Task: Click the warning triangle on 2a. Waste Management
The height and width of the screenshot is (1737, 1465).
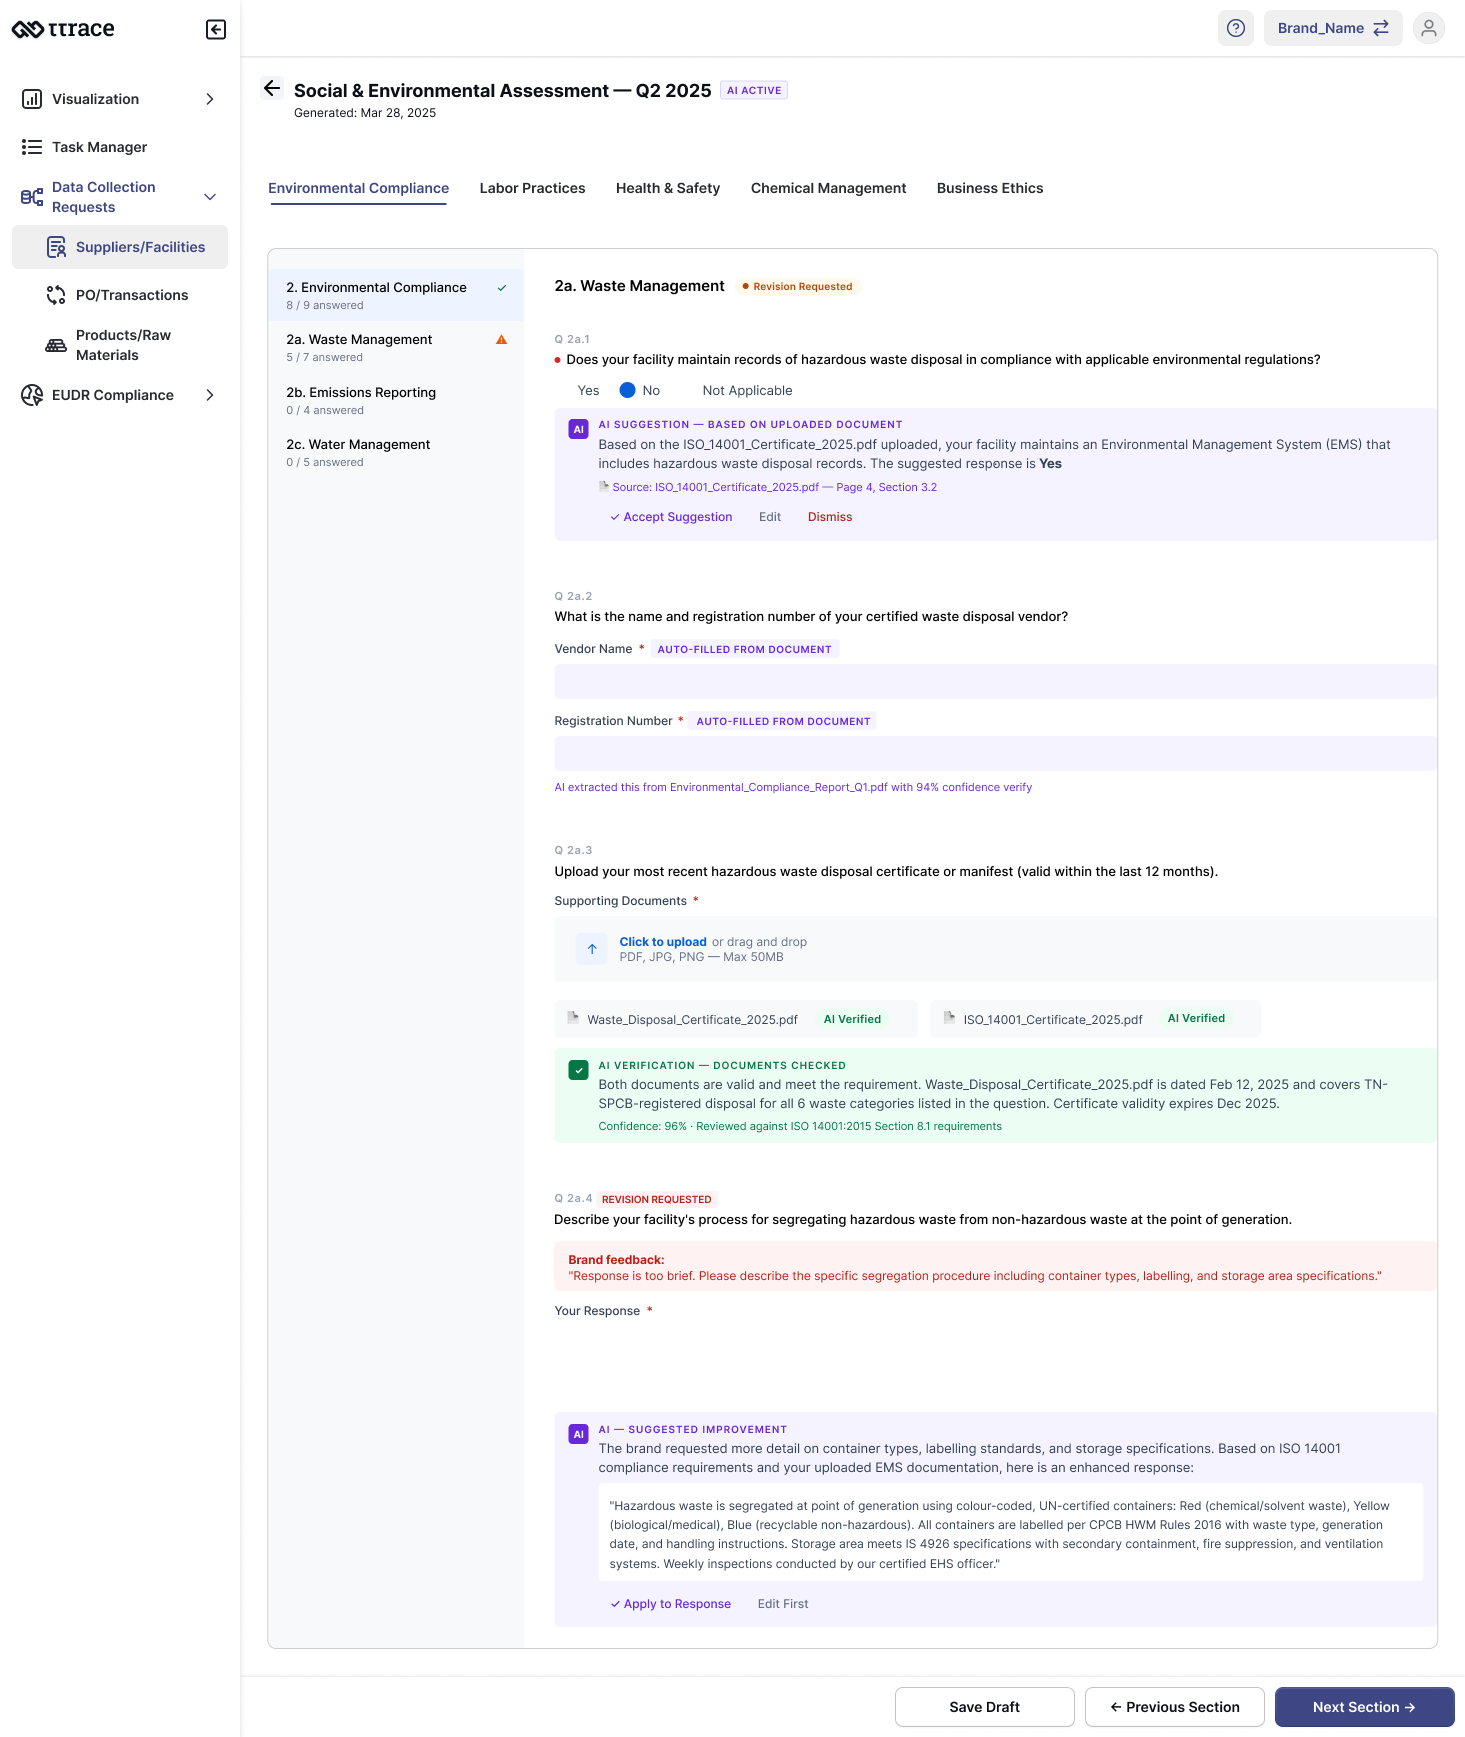Action: (x=502, y=340)
